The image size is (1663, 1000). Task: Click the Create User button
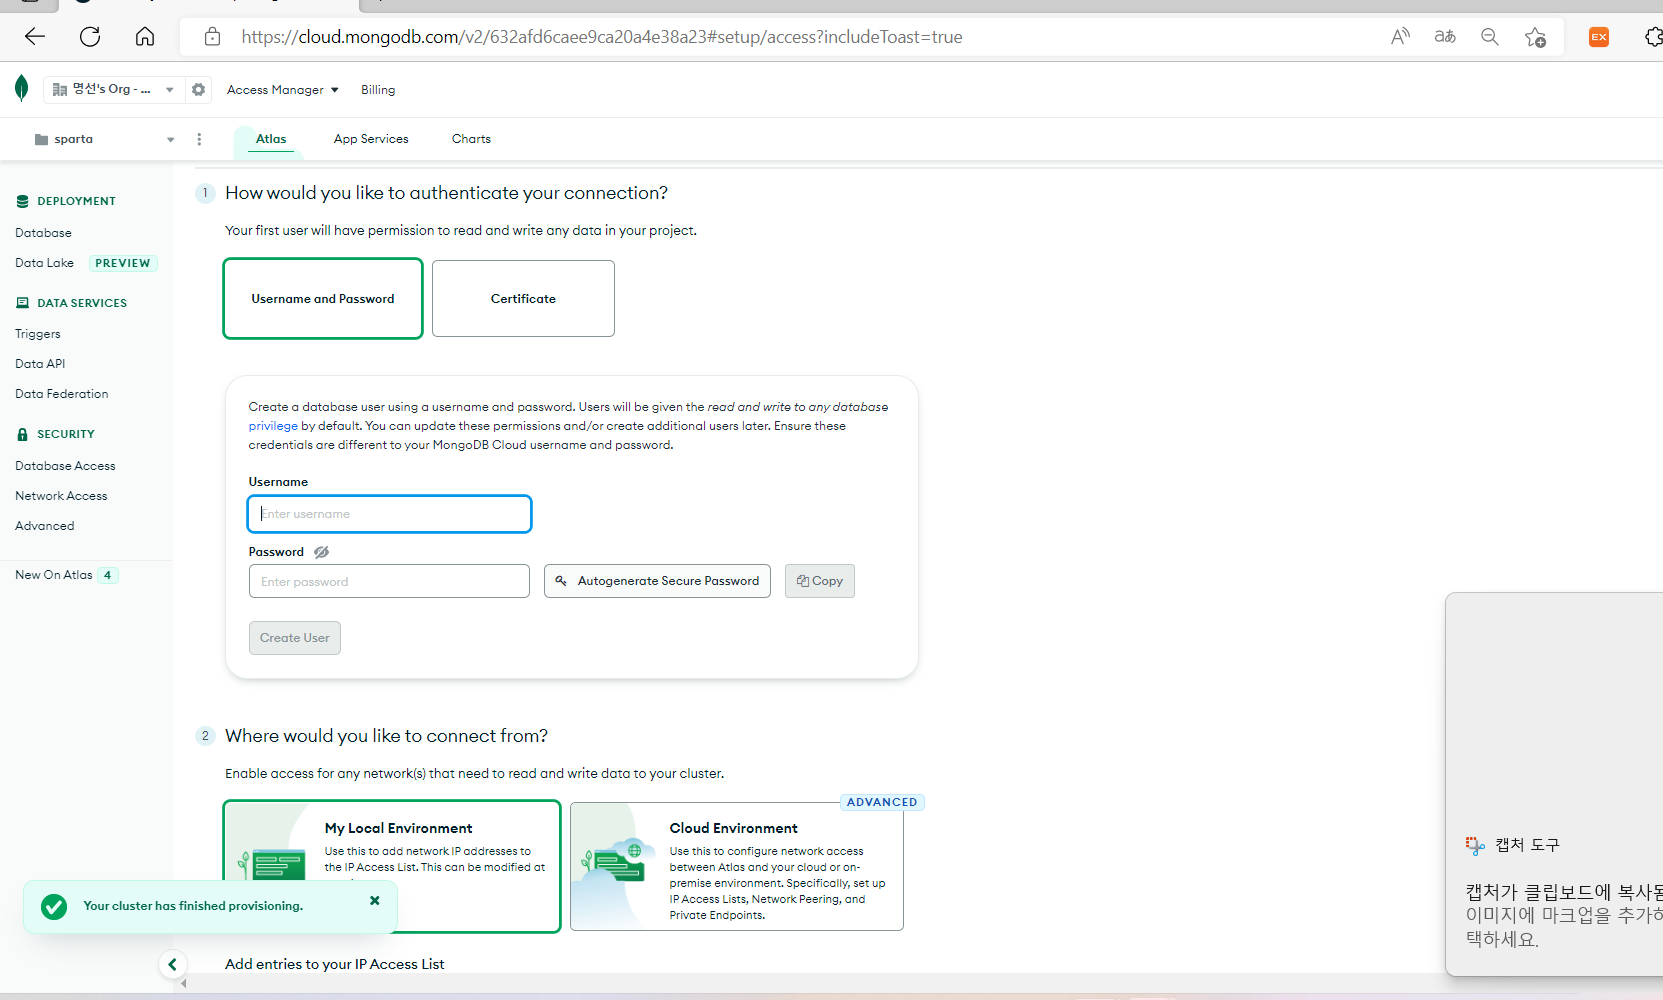pyautogui.click(x=295, y=638)
